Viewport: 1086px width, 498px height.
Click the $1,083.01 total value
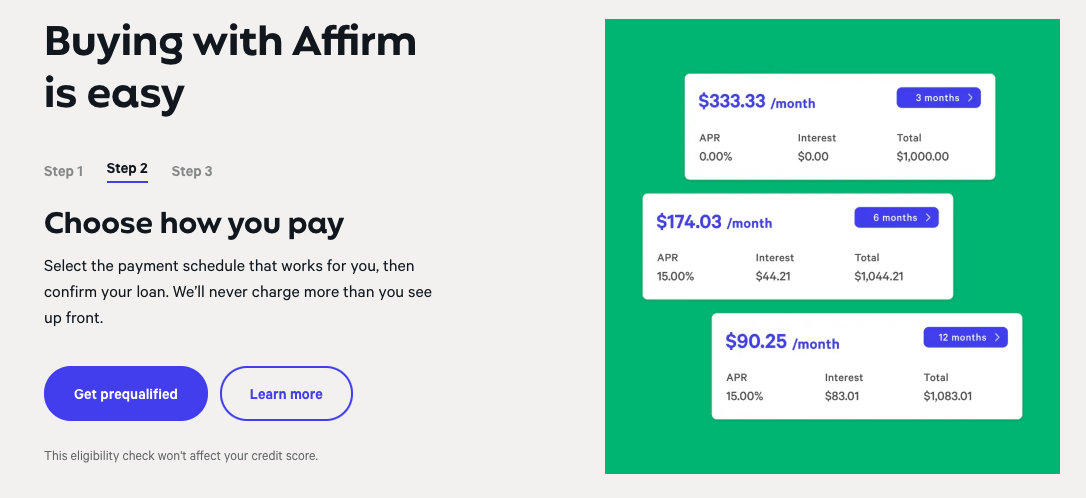point(947,396)
